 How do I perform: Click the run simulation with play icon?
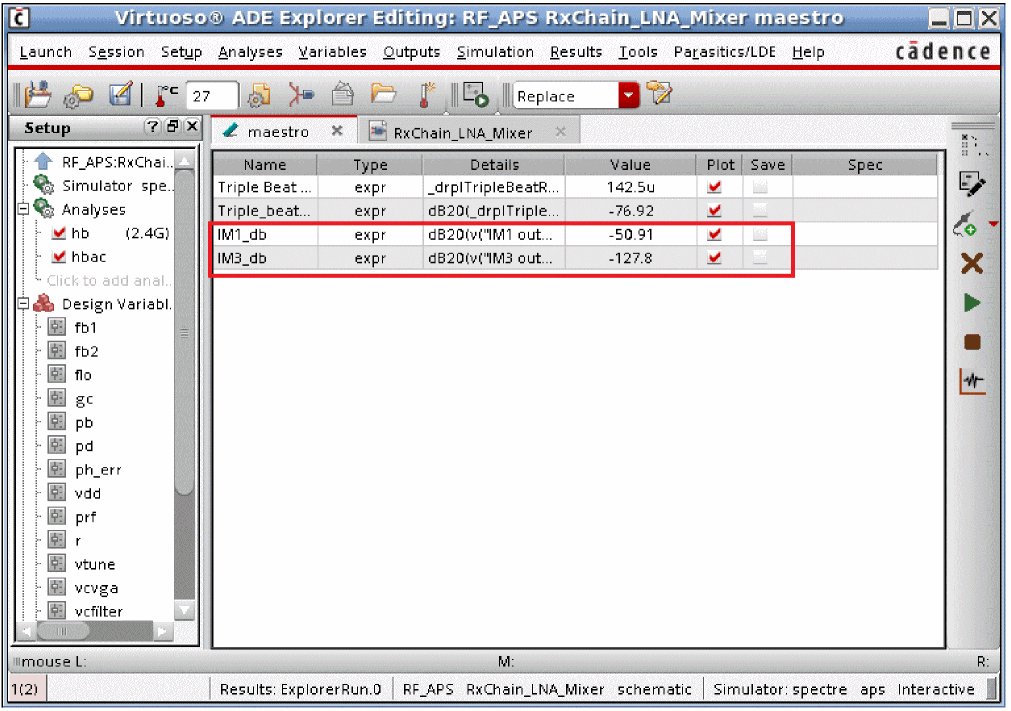tap(476, 95)
